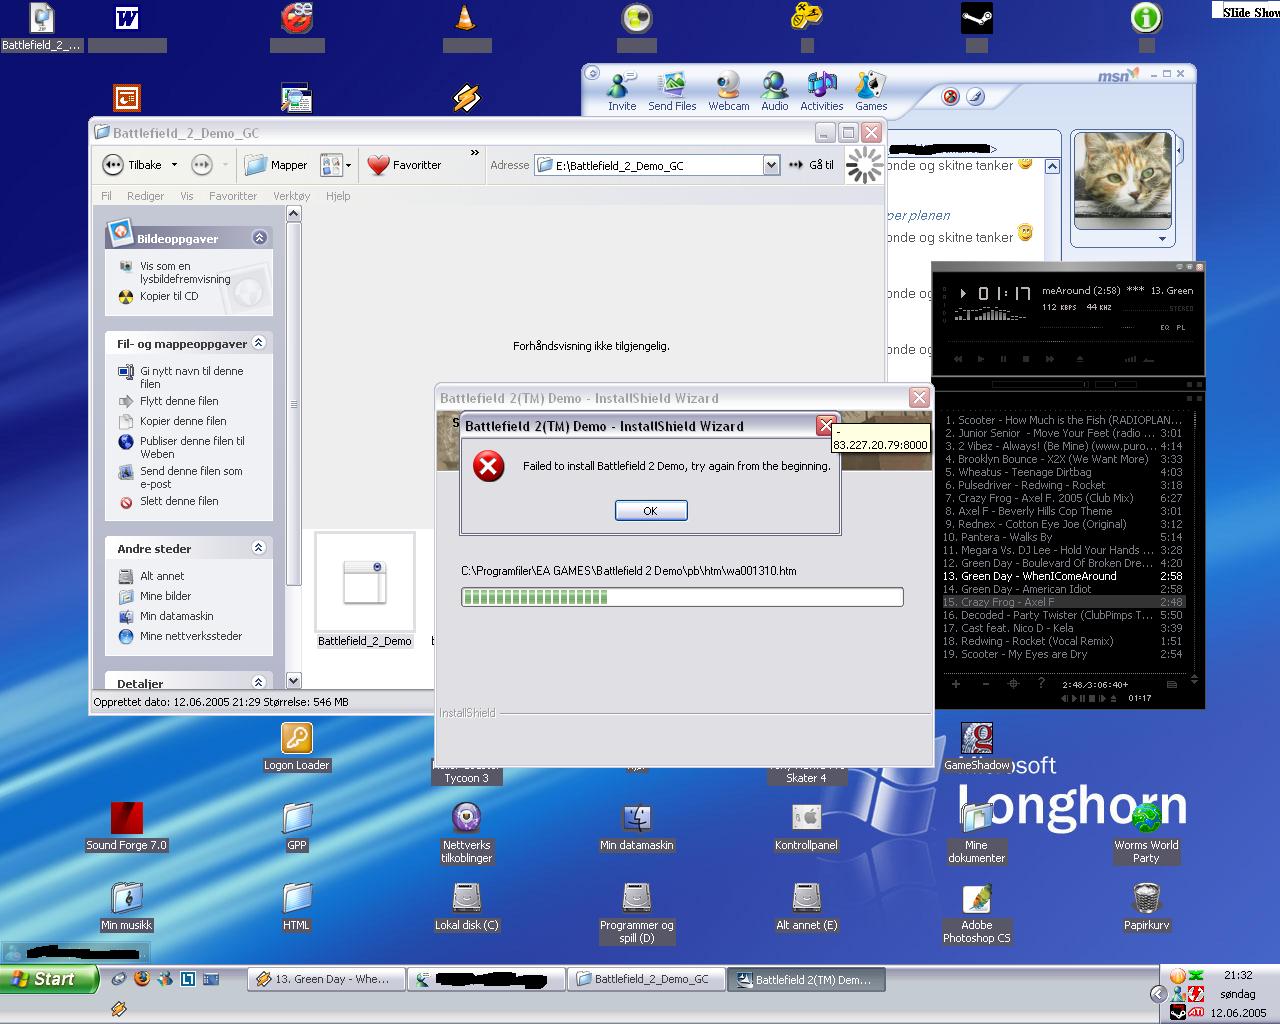Click Winamp next track button
The image size is (1280, 1024).
1050,359
